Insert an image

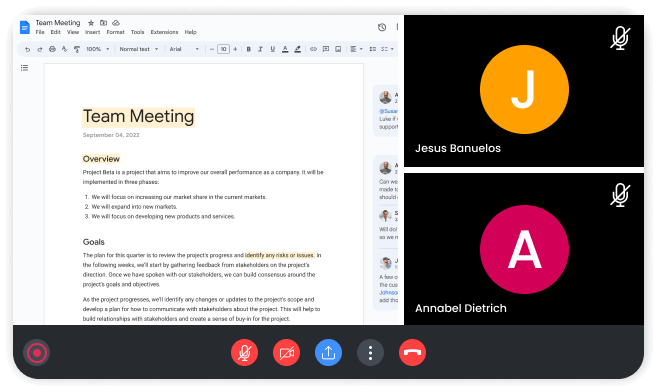tap(338, 49)
